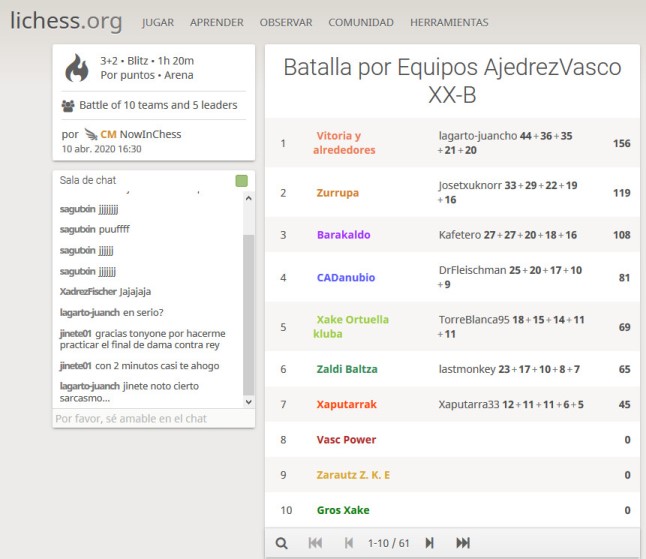Open NowInChess user profile
The height and width of the screenshot is (559, 646).
tap(149, 134)
